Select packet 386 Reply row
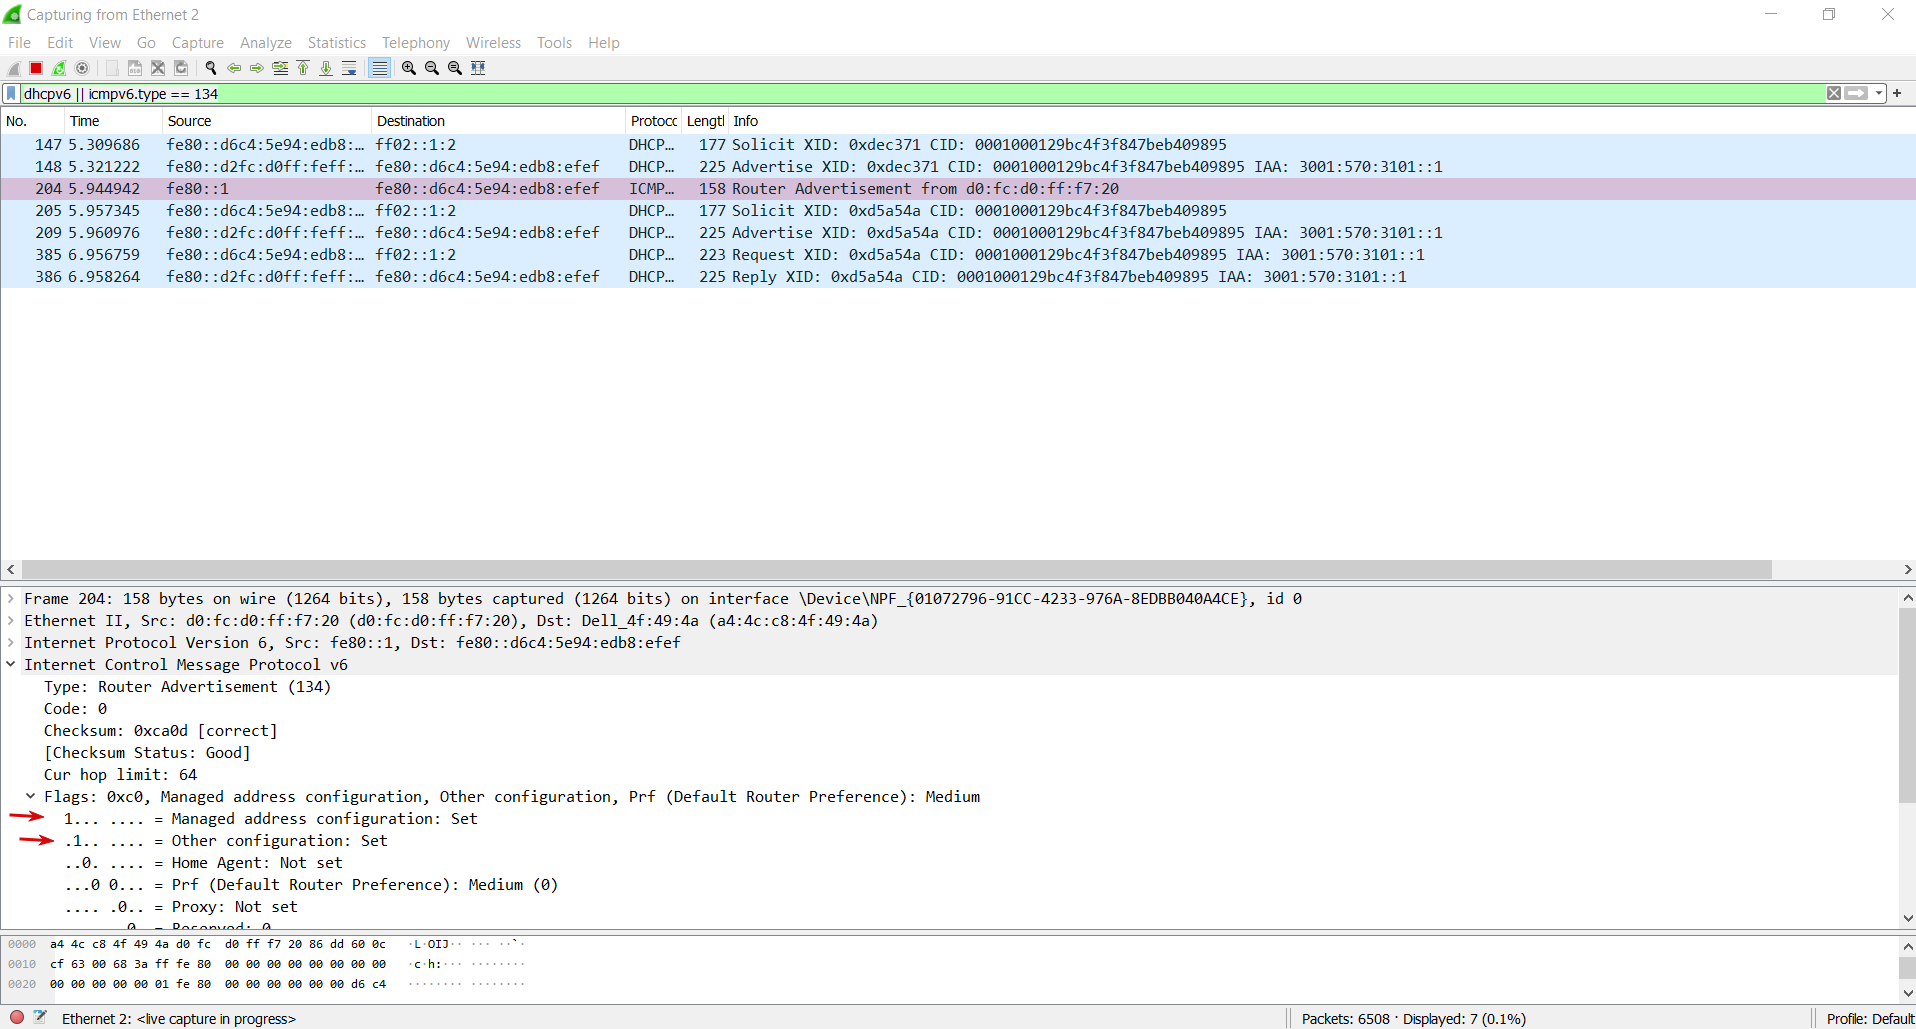Screen dimensions: 1916x1029 pyautogui.click(x=958, y=277)
